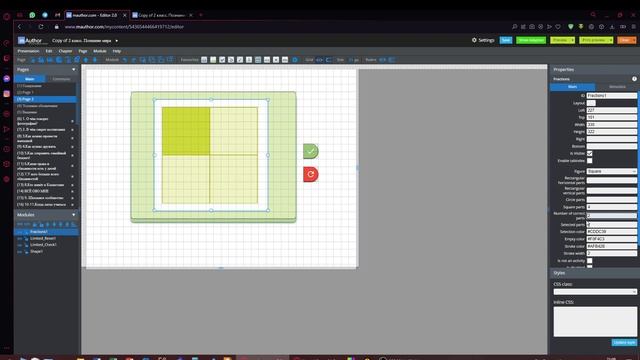Click the blue Save button

pos(506,40)
